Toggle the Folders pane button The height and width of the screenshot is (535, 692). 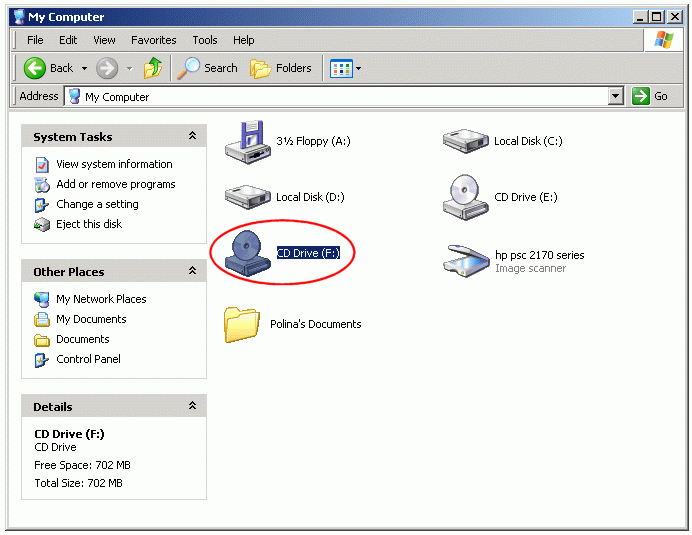[281, 68]
